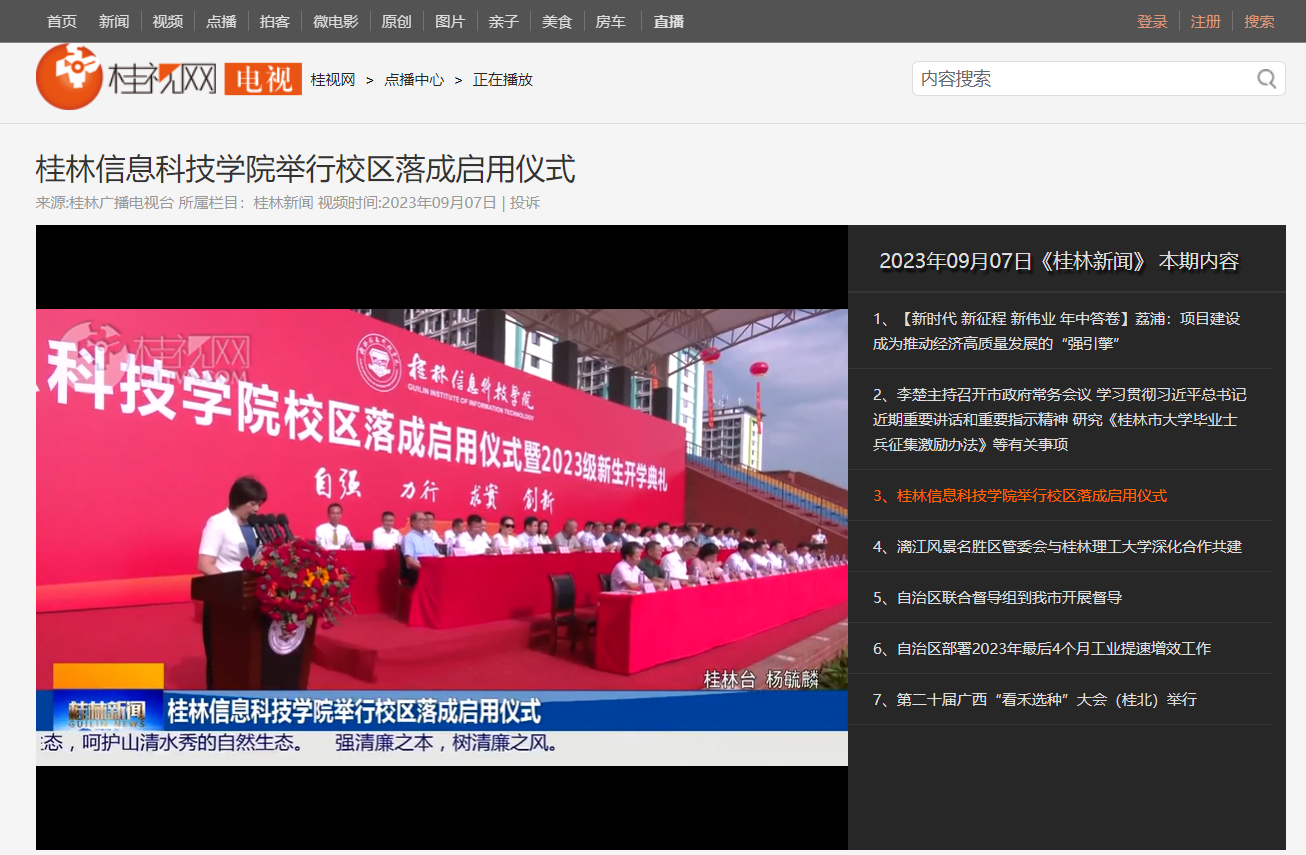The width and height of the screenshot is (1306, 855).
Task: Click the 搜索 link in top bar
Action: 1259,21
